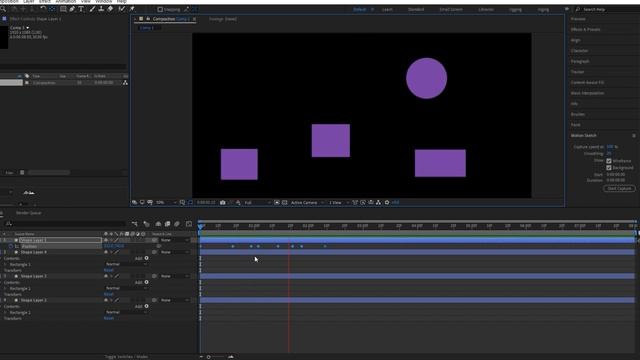The width and height of the screenshot is (640, 360).
Task: Toggle the shy switch on Shape Layer 2
Action: click(x=106, y=300)
